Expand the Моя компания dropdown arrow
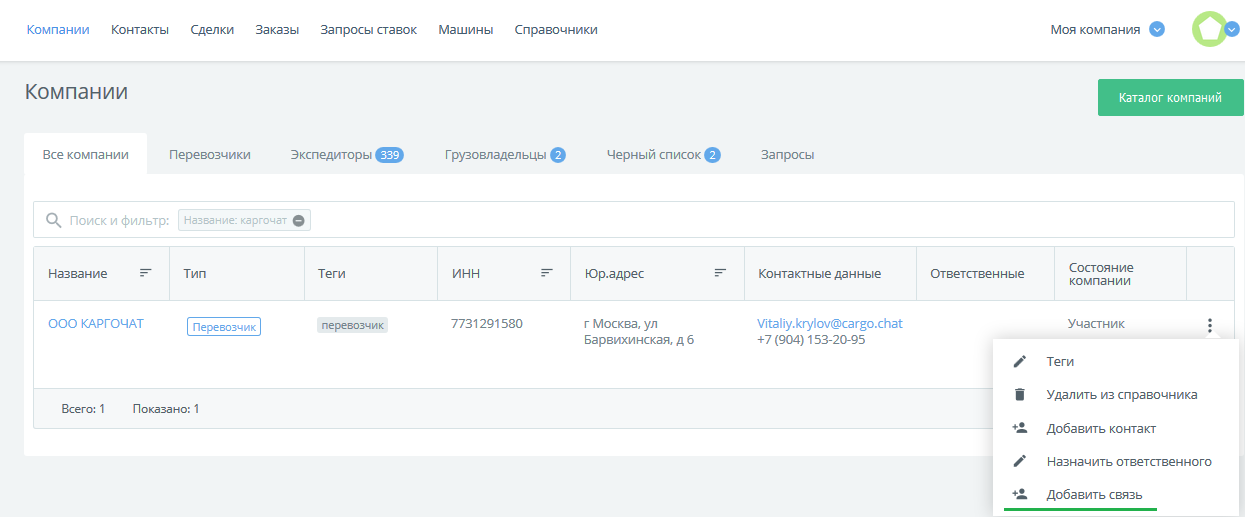This screenshot has width=1245, height=517. point(1157,29)
